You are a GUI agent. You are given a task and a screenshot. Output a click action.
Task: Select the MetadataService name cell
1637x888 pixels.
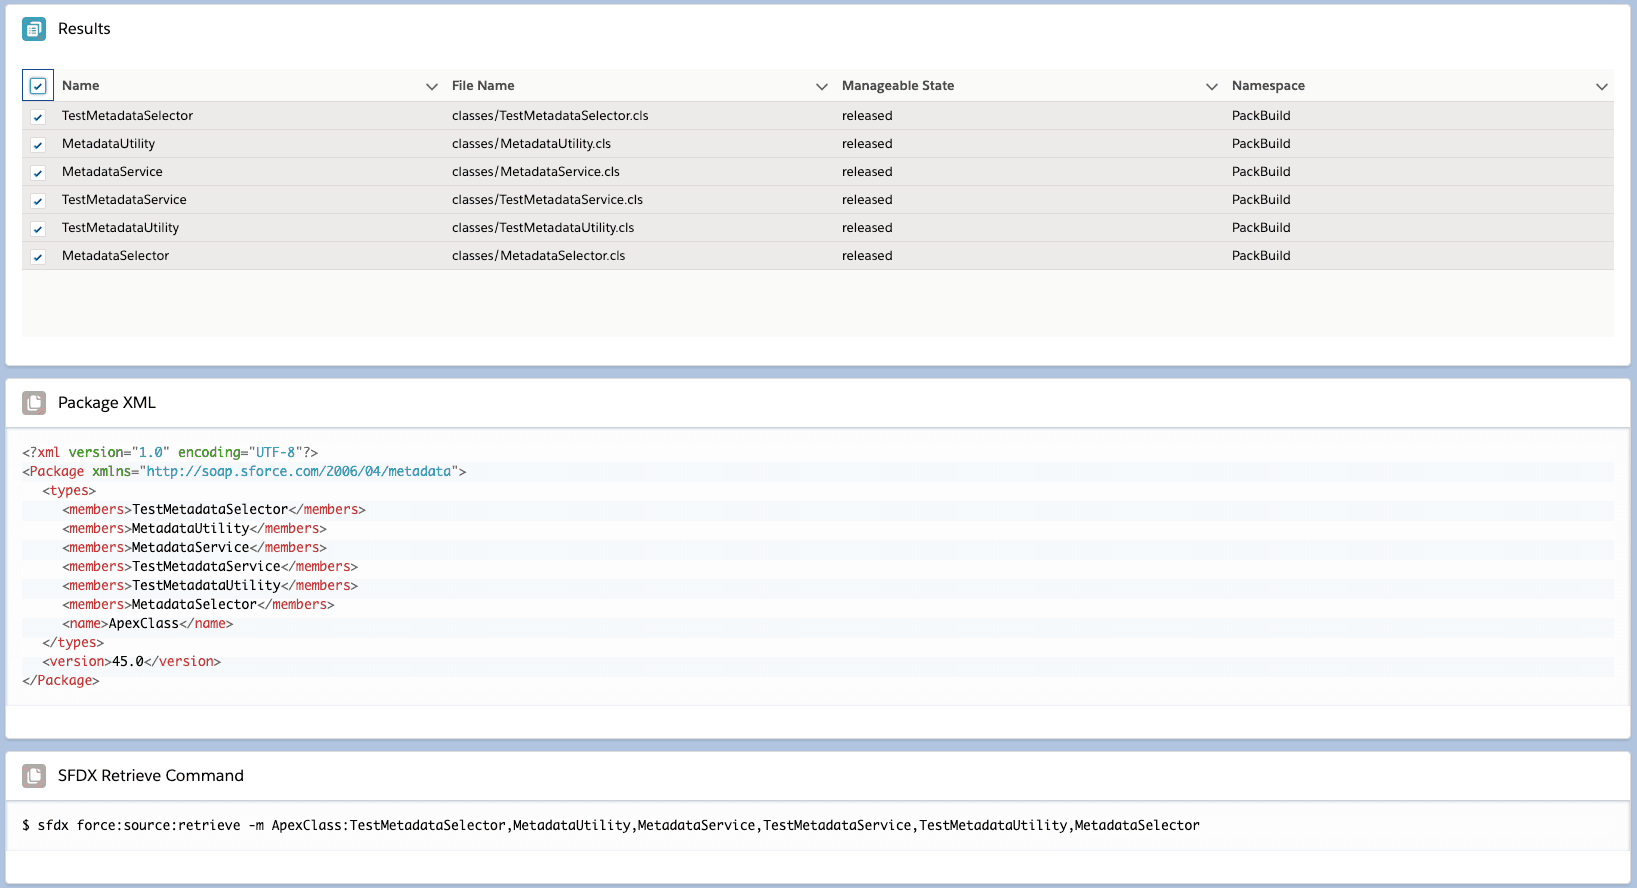112,172
